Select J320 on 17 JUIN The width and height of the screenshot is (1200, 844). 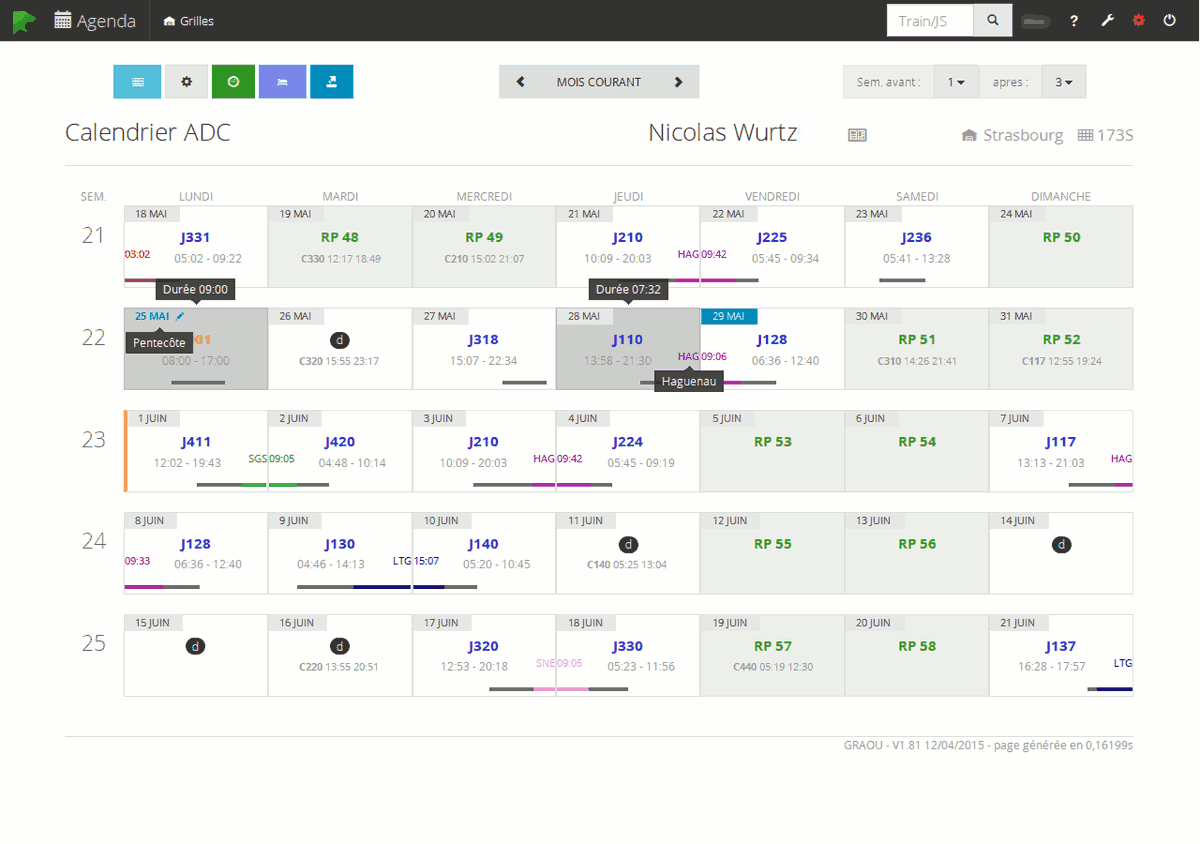pos(484,646)
